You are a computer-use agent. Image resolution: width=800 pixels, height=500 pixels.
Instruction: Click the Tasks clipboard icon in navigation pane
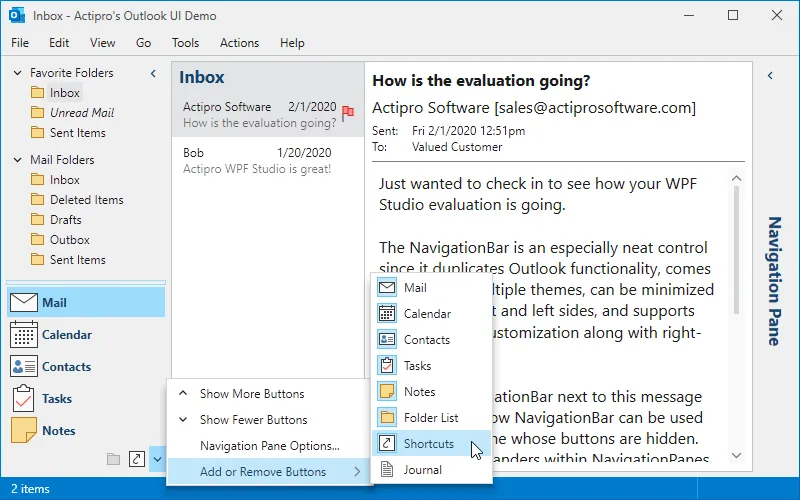(x=23, y=398)
